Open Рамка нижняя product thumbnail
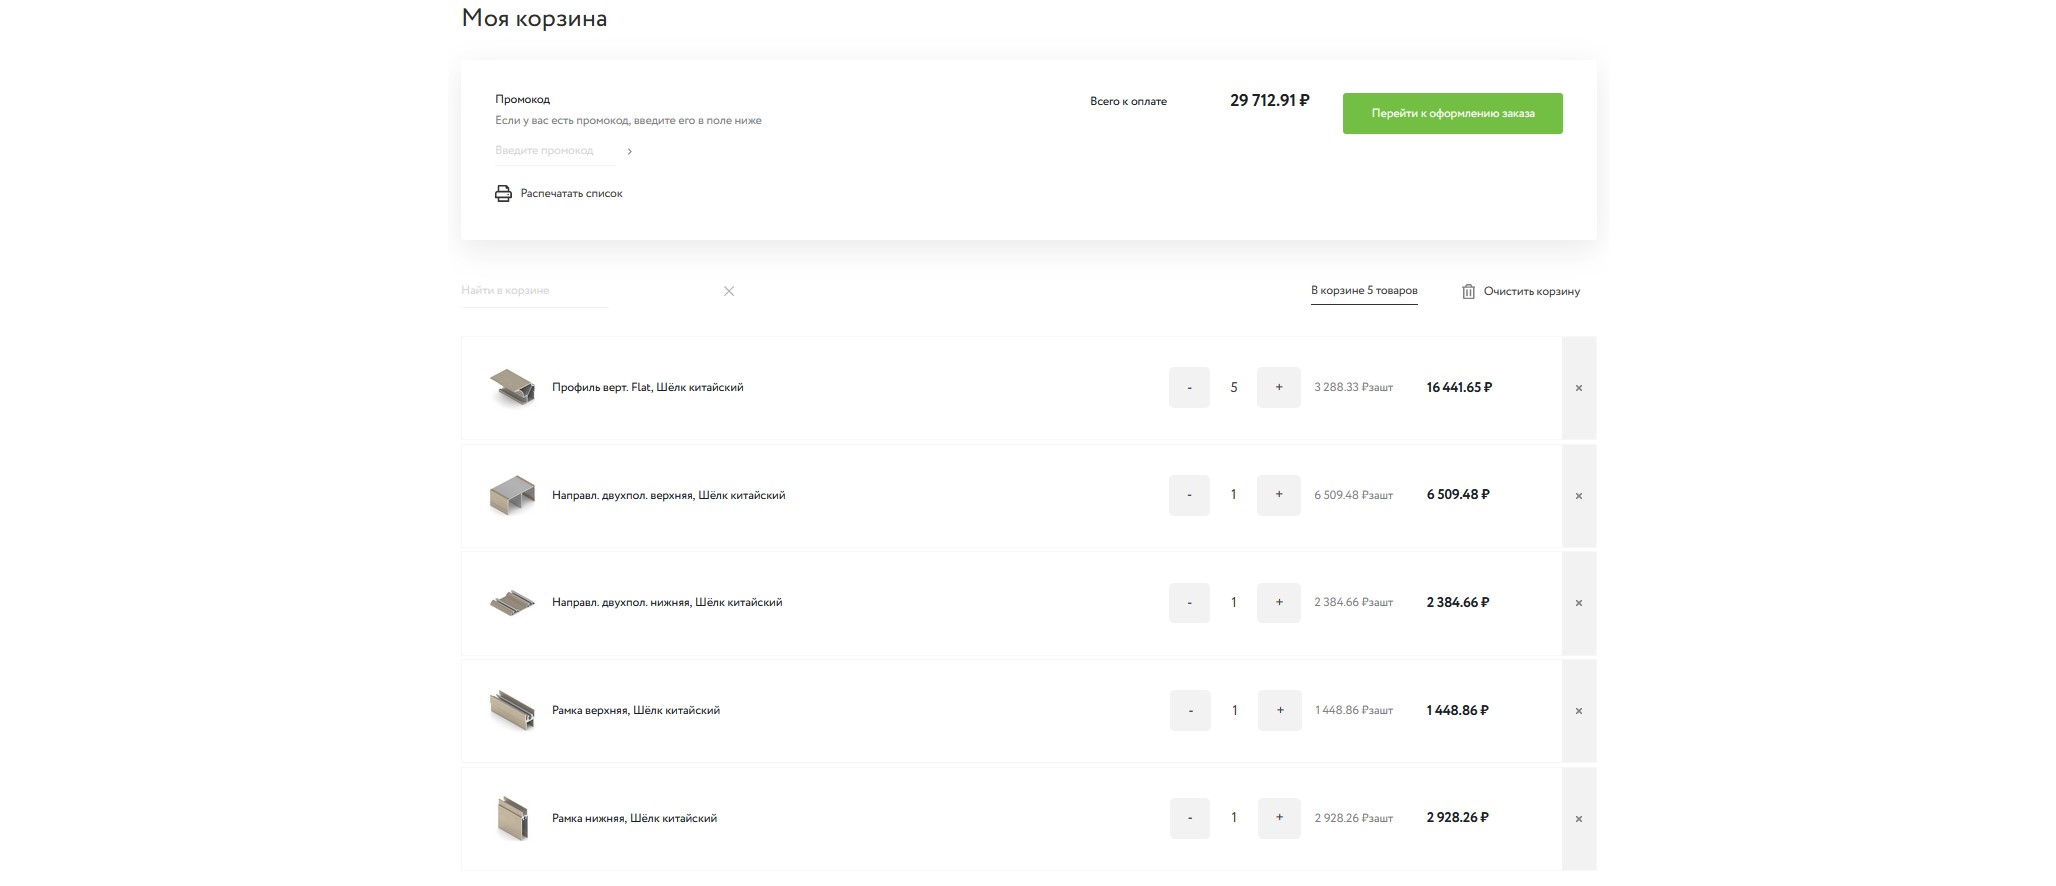This screenshot has width=2056, height=886. [512, 818]
